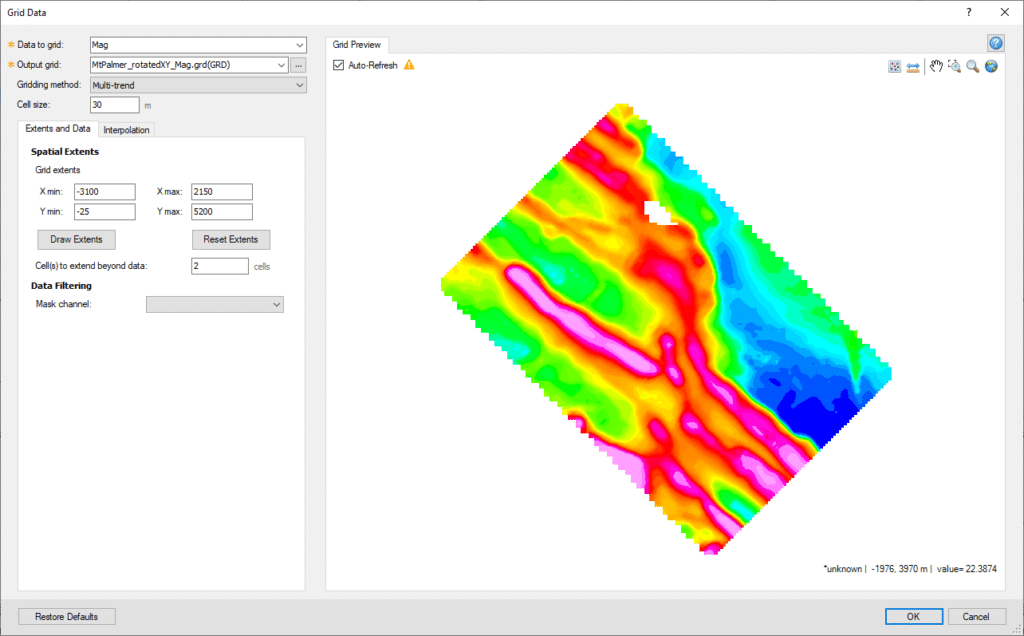Select the measure distance ruler tool
The image size is (1024, 636).
click(x=913, y=67)
